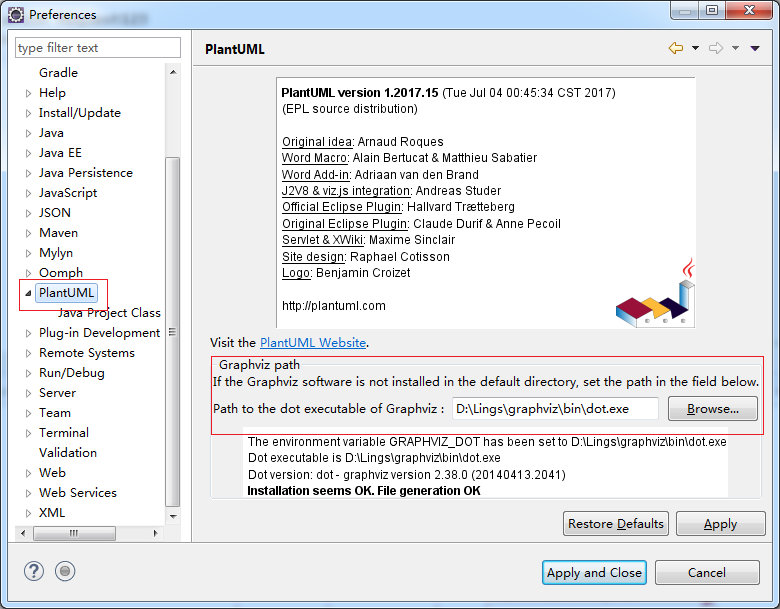Expand the Oomph tree node
Screen dimensions: 780x609
pos(28,273)
